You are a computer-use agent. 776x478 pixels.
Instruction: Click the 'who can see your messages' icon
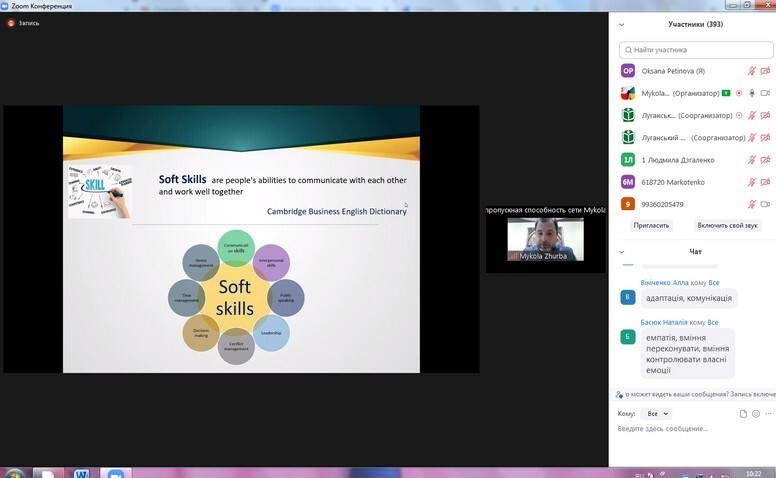click(x=619, y=394)
